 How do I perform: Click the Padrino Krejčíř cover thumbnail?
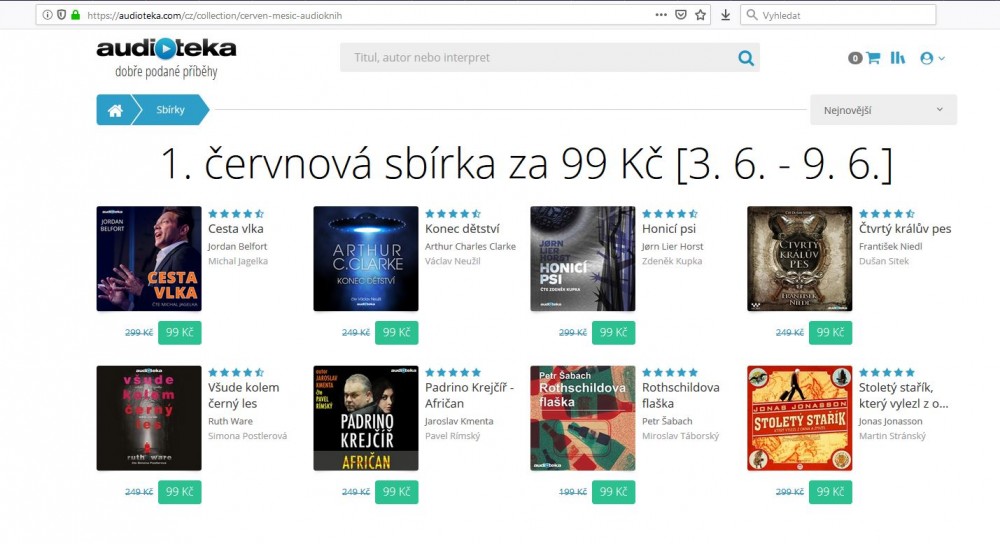click(x=366, y=418)
